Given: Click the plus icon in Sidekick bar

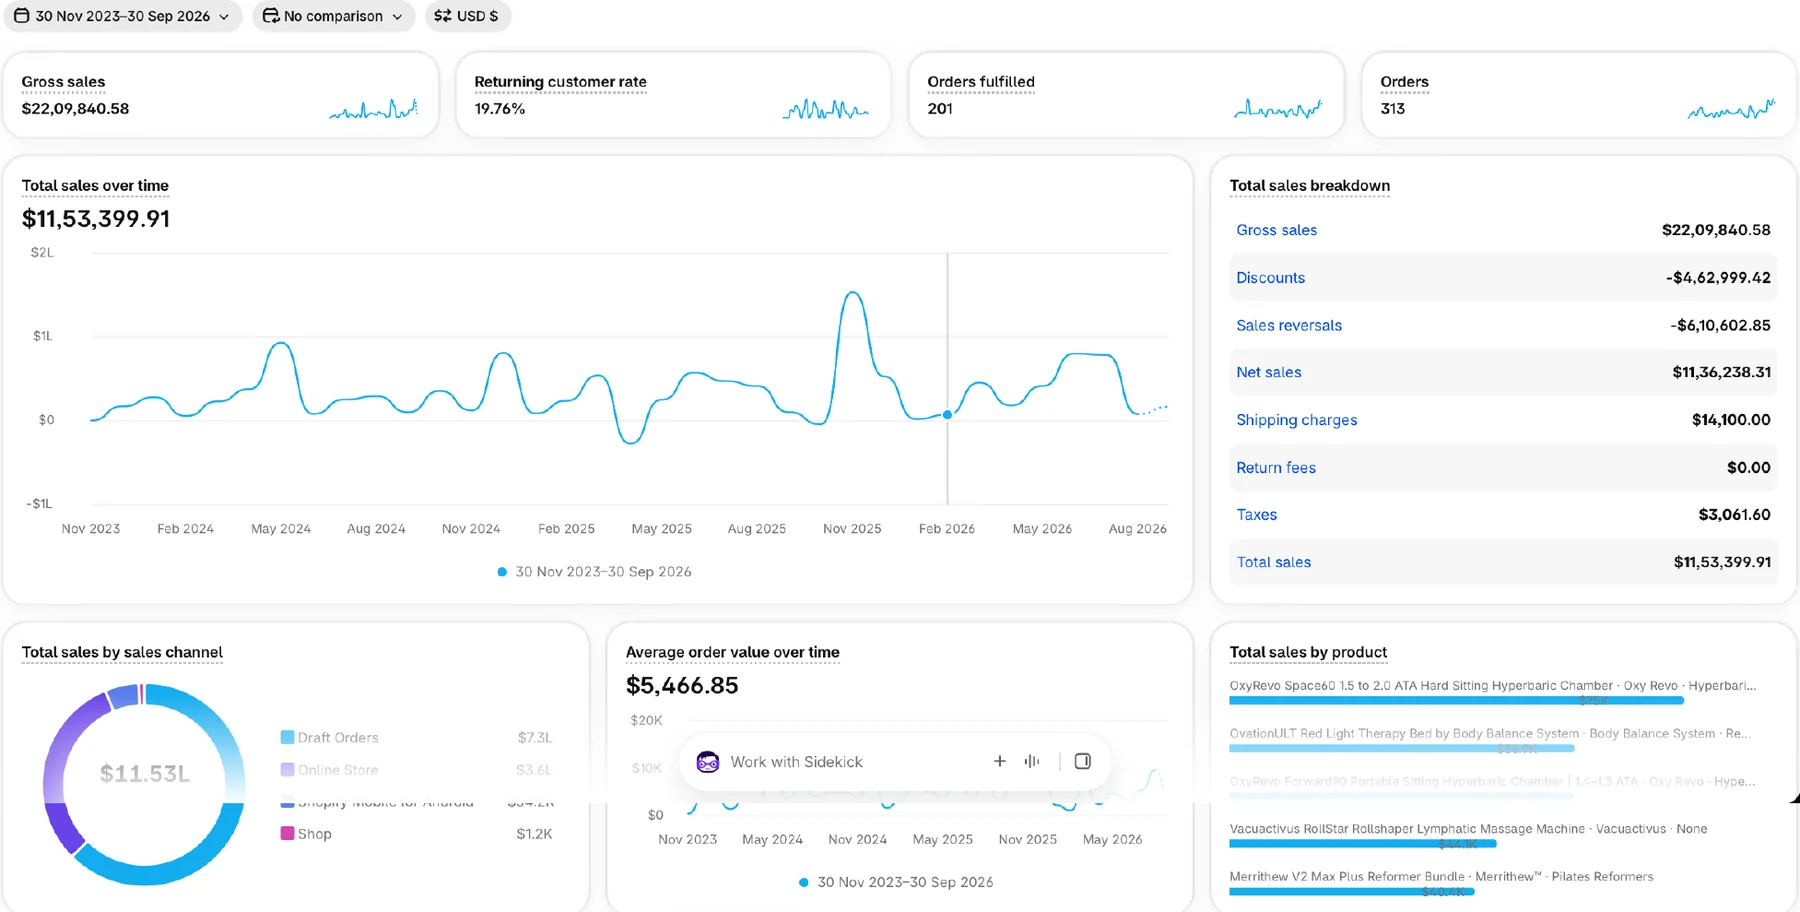Looking at the screenshot, I should coord(999,761).
